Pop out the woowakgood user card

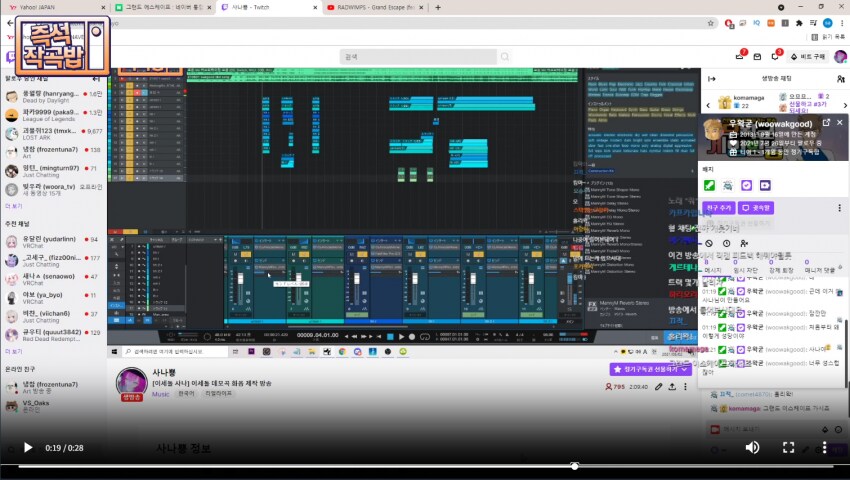click(826, 123)
